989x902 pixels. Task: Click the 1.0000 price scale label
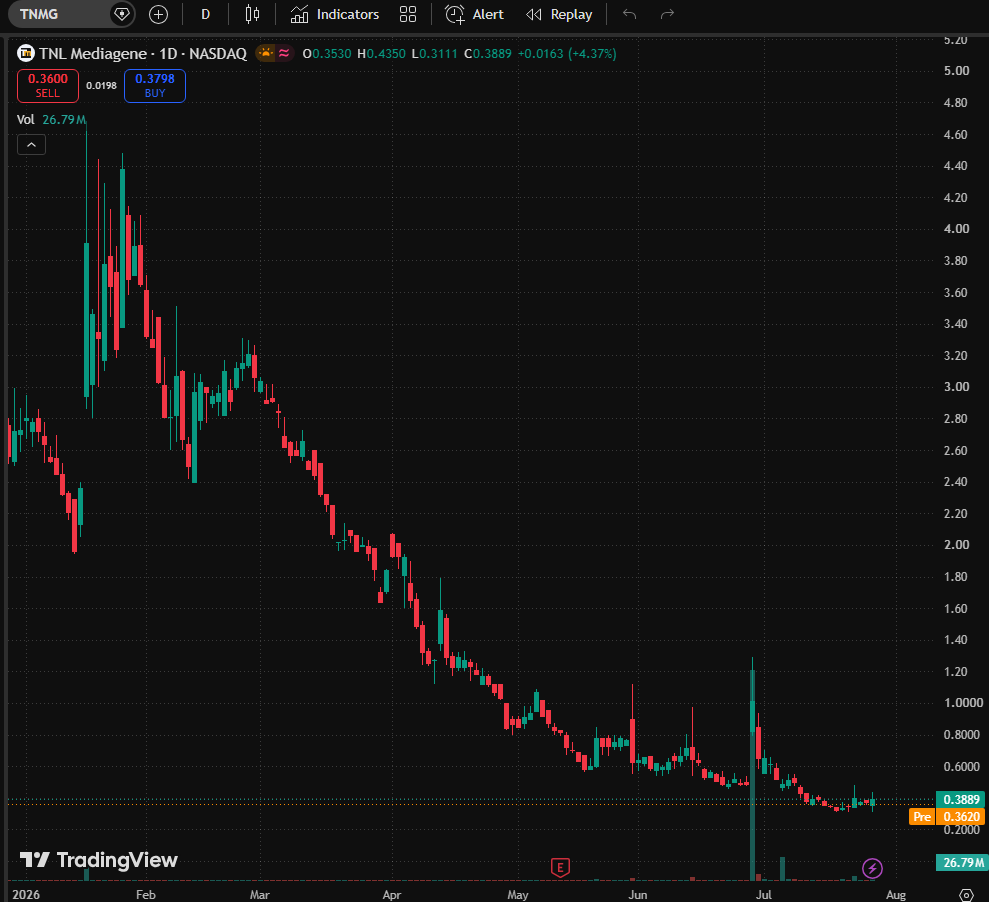point(963,703)
